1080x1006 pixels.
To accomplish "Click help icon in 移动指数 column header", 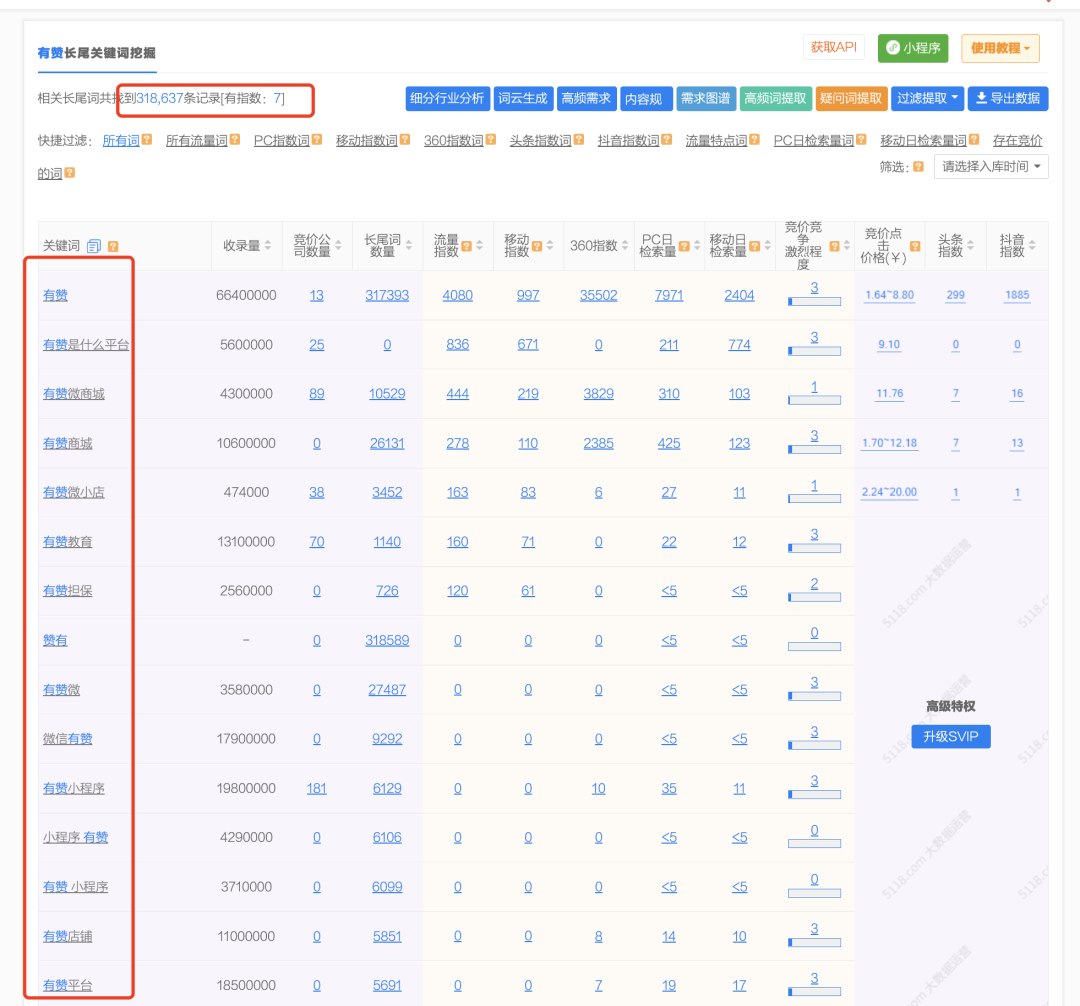I will tap(537, 246).
